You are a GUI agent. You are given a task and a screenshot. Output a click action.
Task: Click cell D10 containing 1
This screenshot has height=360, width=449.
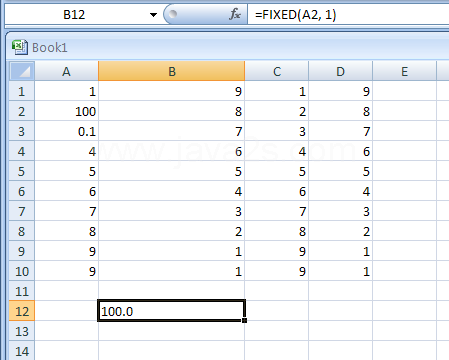pyautogui.click(x=340, y=271)
